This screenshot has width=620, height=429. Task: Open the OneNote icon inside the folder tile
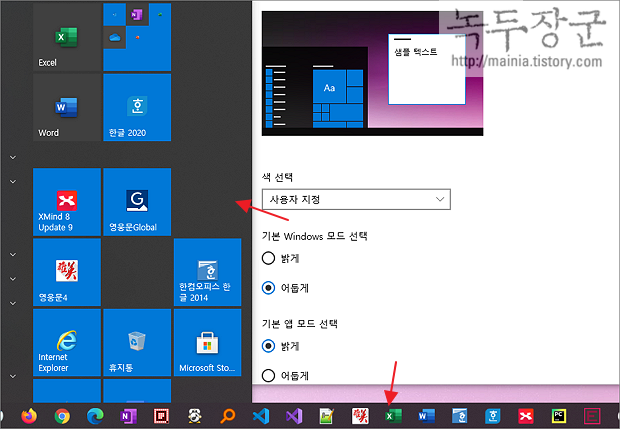(137, 15)
